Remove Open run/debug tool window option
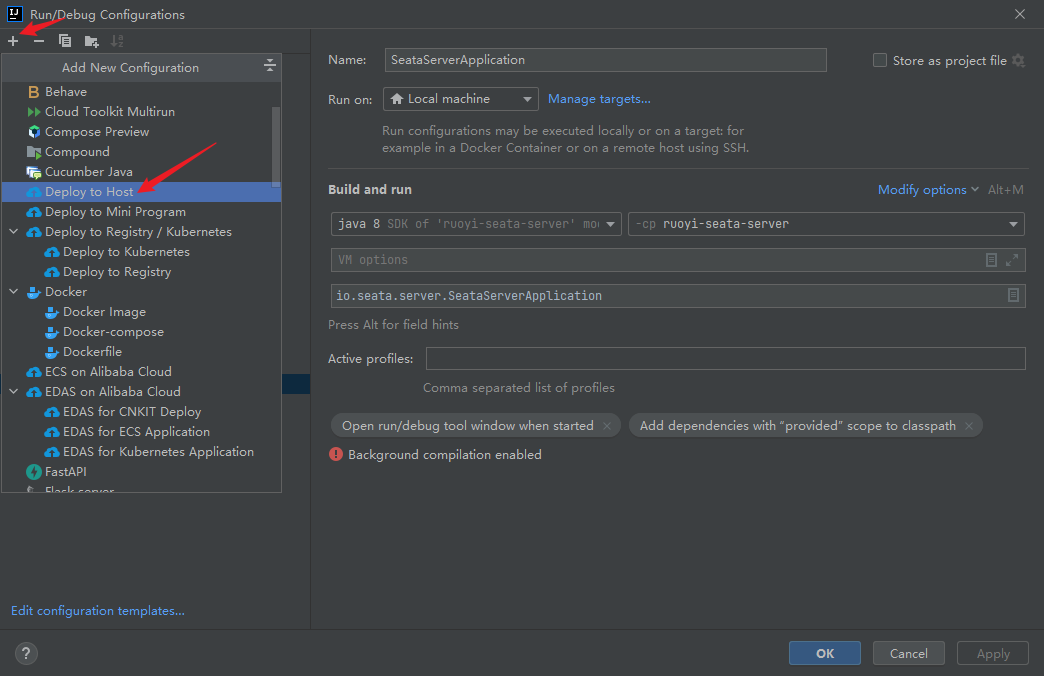The image size is (1044, 676). (607, 426)
